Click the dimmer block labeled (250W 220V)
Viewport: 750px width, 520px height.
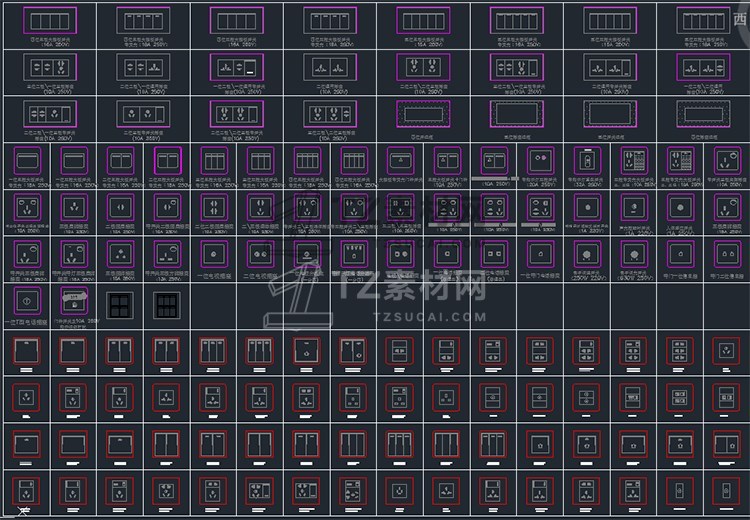[587, 254]
